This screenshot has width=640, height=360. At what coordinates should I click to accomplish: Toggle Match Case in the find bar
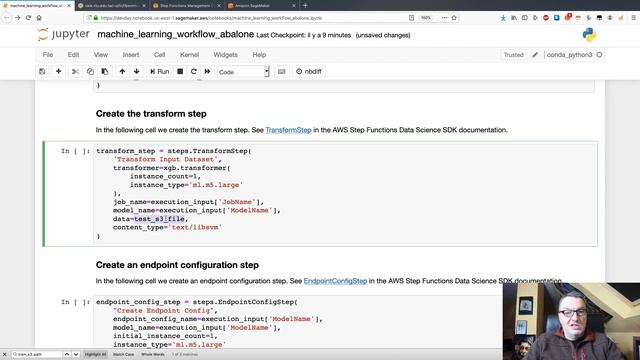(123, 354)
